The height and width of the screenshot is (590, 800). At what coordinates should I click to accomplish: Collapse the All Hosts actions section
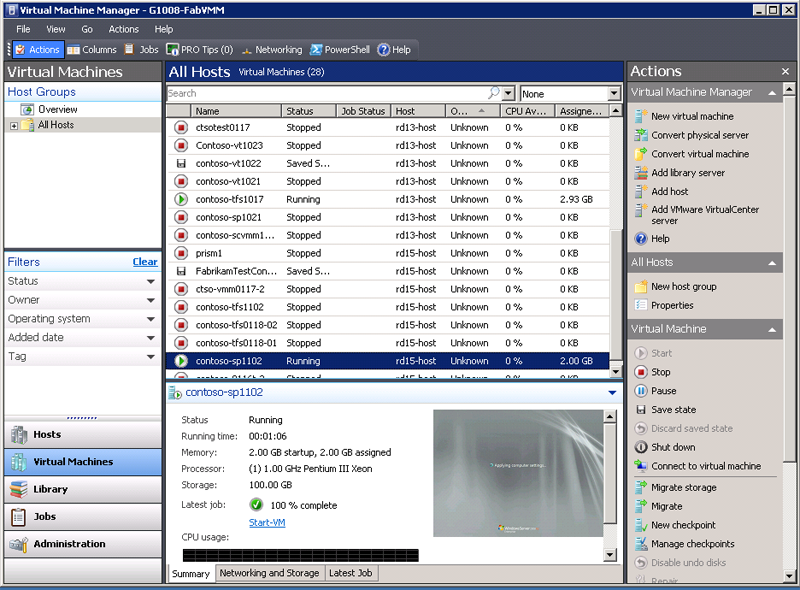[772, 263]
